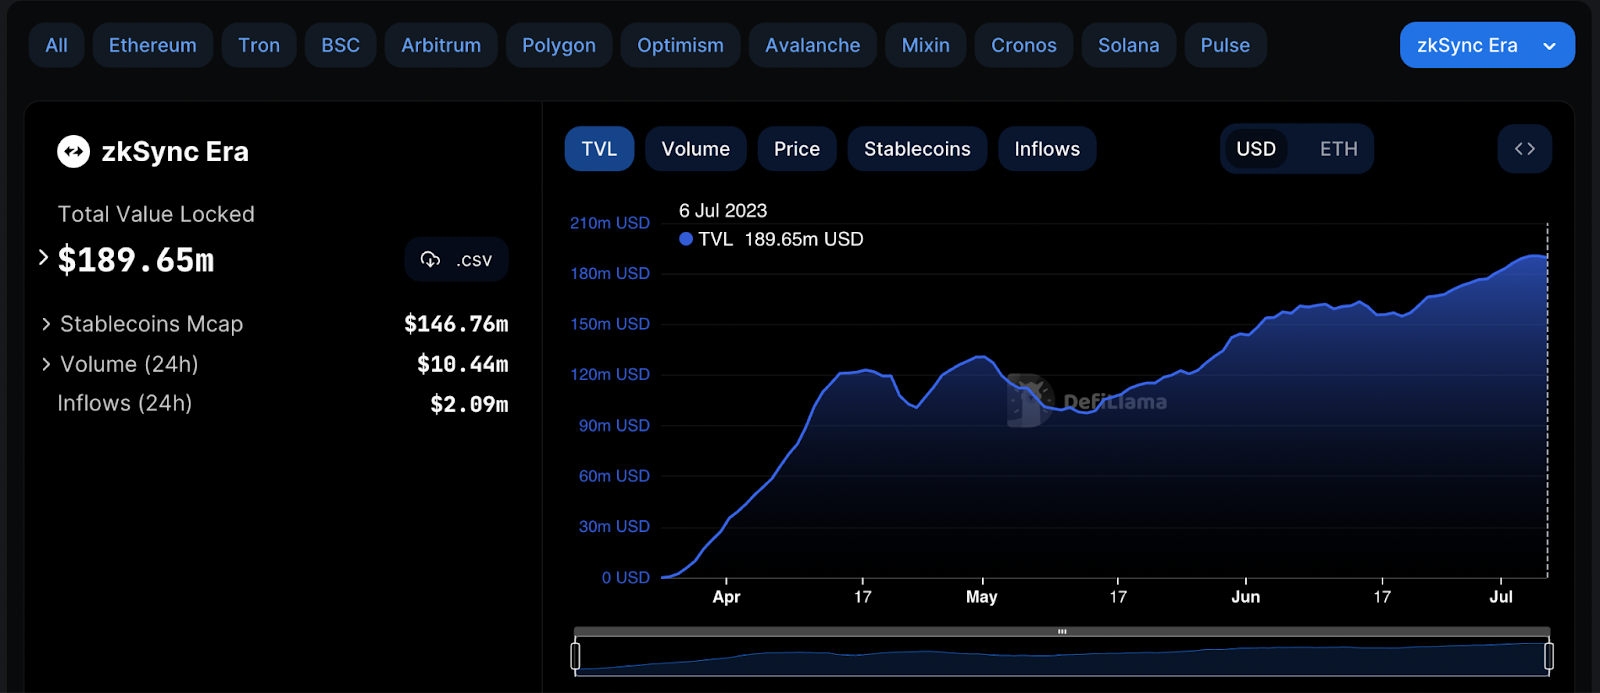Image resolution: width=1600 pixels, height=693 pixels.
Task: Click the Jun label on time axis
Action: coord(1246,597)
